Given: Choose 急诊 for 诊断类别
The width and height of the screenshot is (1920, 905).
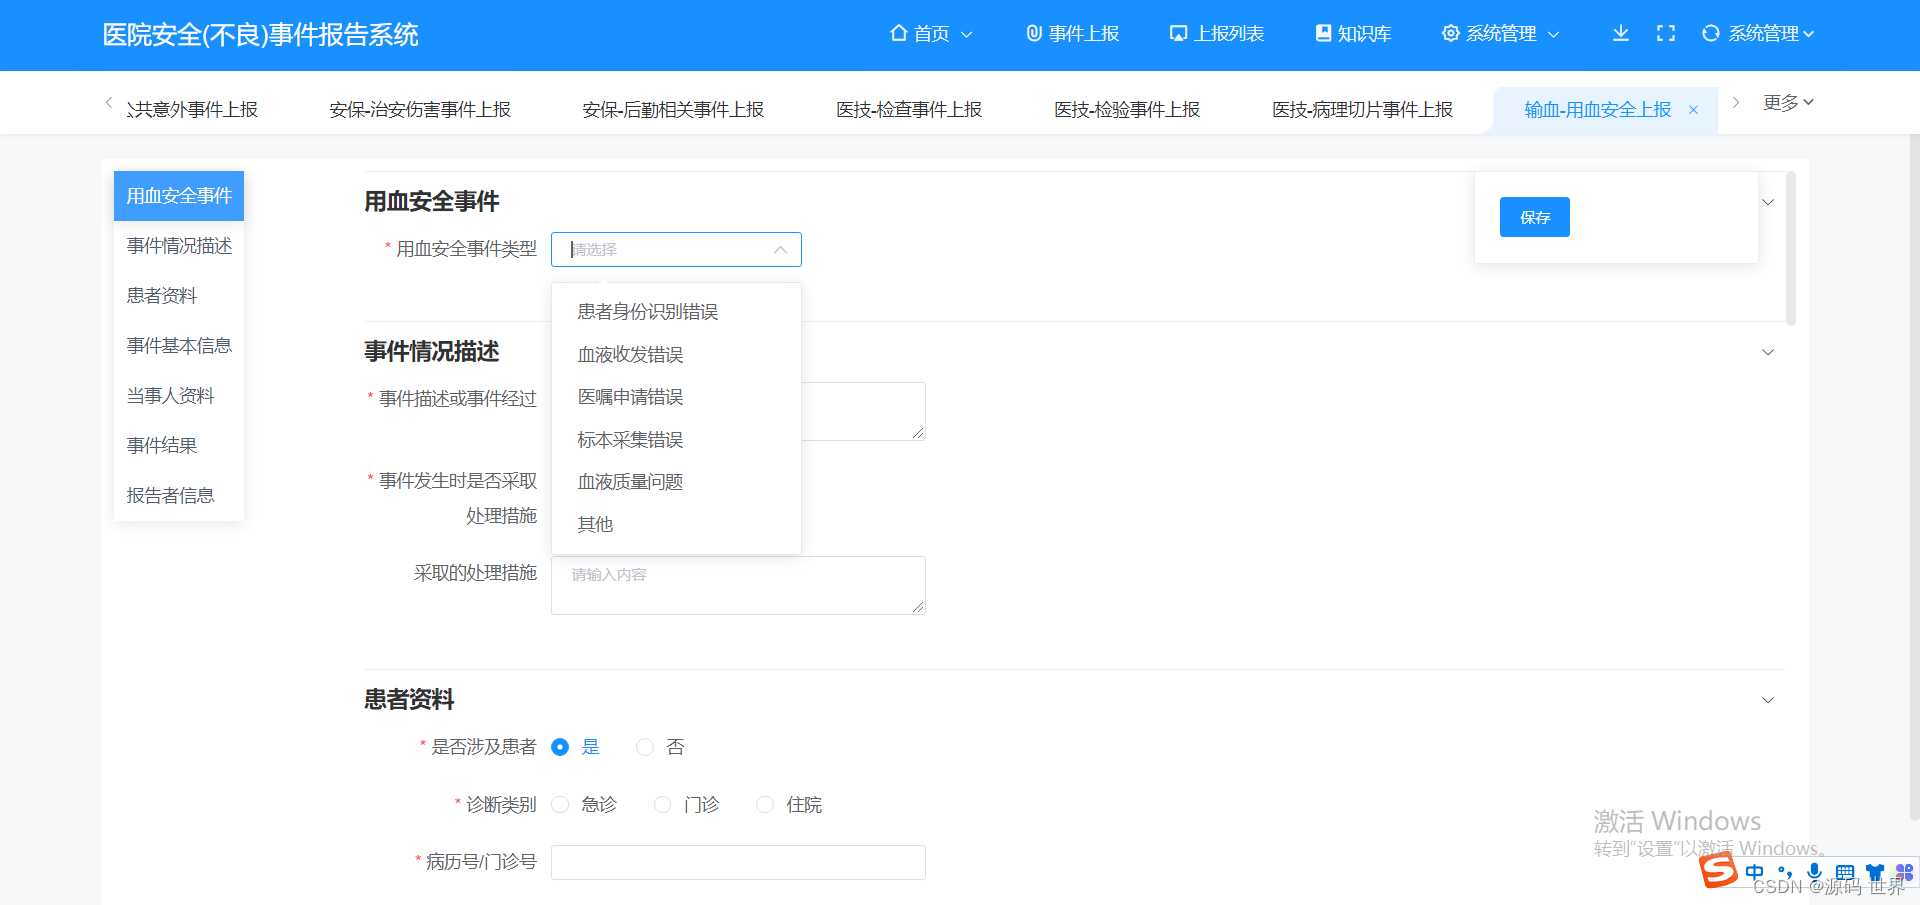Looking at the screenshot, I should [x=560, y=805].
